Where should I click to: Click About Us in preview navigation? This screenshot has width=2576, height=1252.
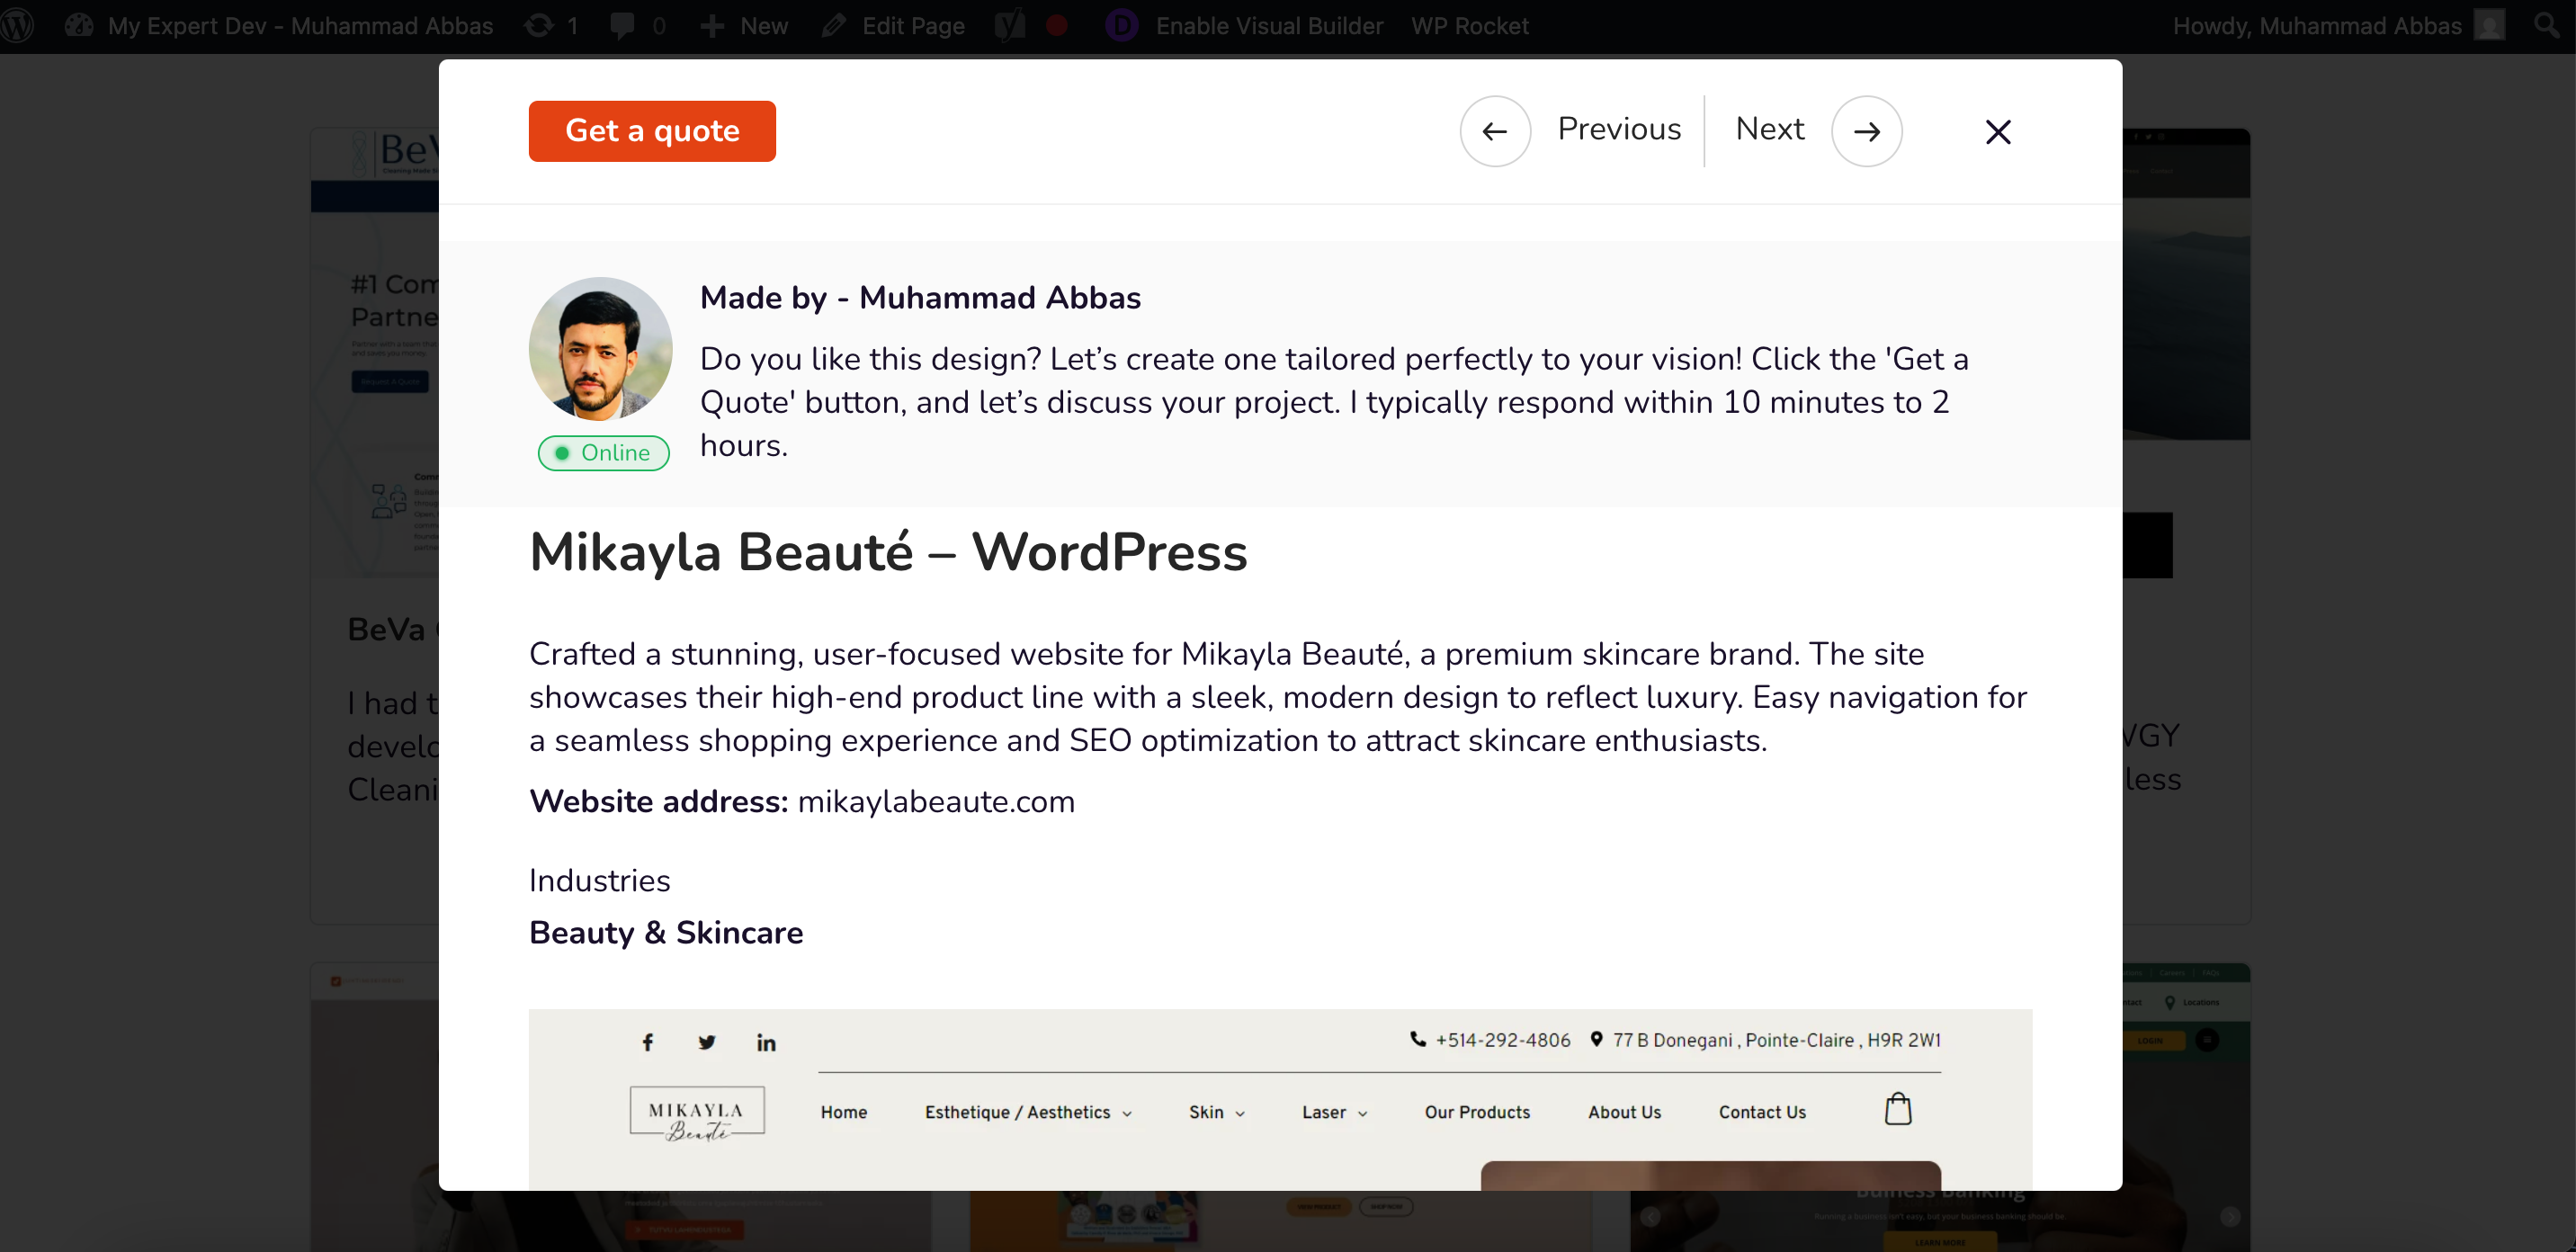click(x=1624, y=1112)
